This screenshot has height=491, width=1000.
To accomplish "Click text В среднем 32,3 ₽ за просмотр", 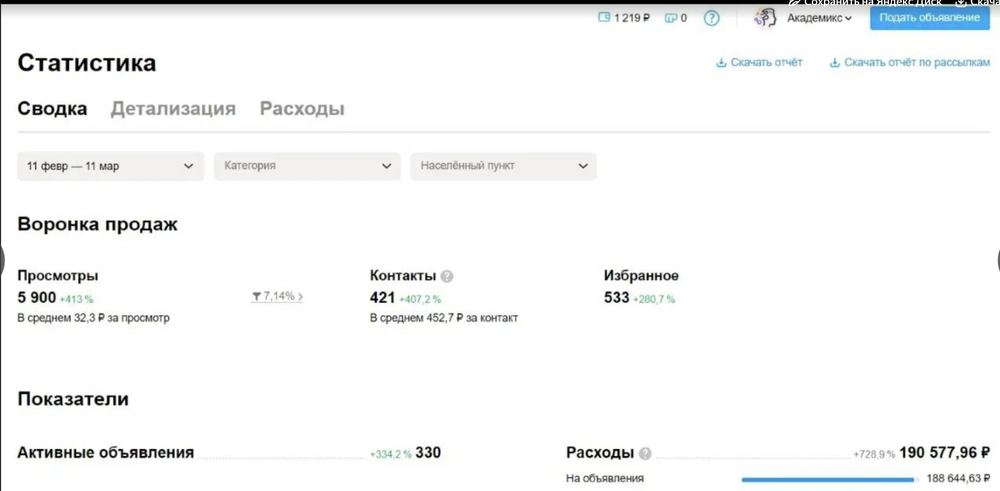I will (93, 318).
